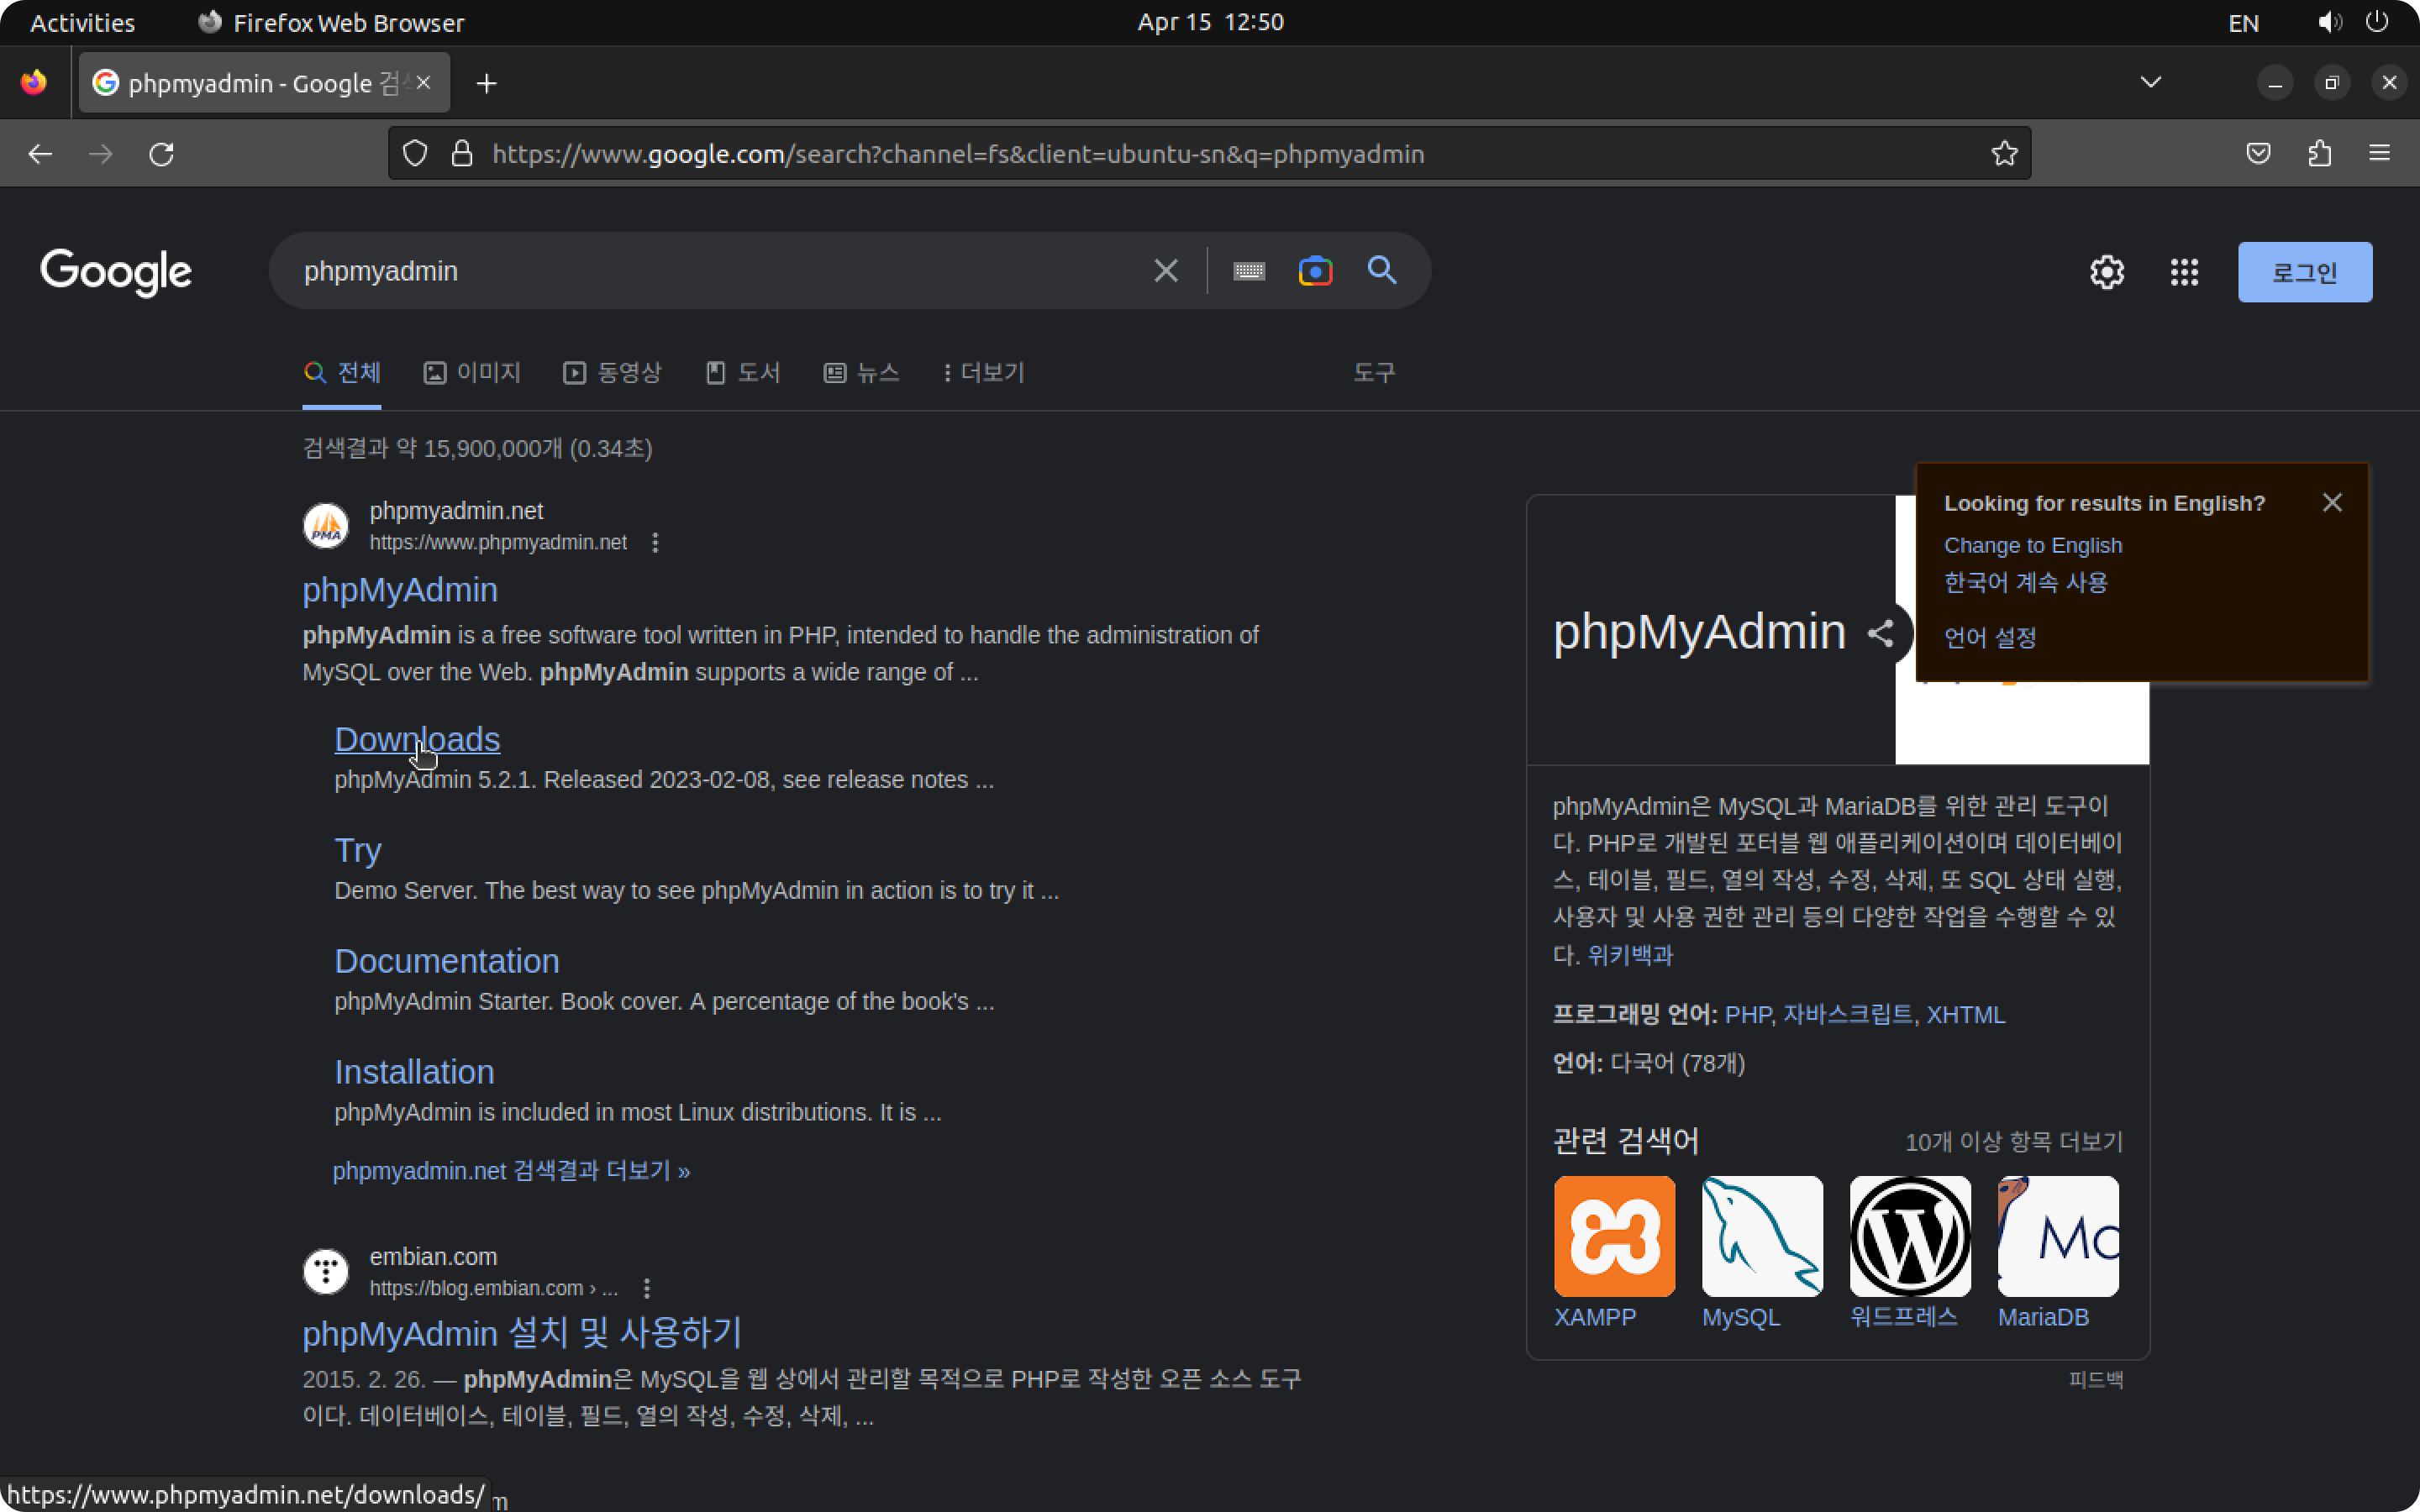Open the MariaDB related search thumbnail

(2058, 1236)
